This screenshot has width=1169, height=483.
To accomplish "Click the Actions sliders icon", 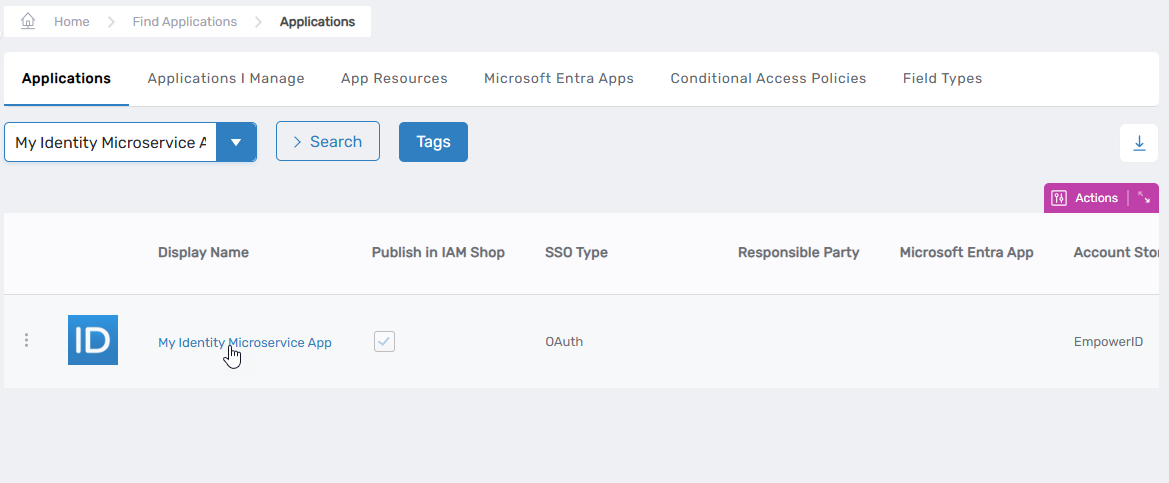I will 1060,198.
